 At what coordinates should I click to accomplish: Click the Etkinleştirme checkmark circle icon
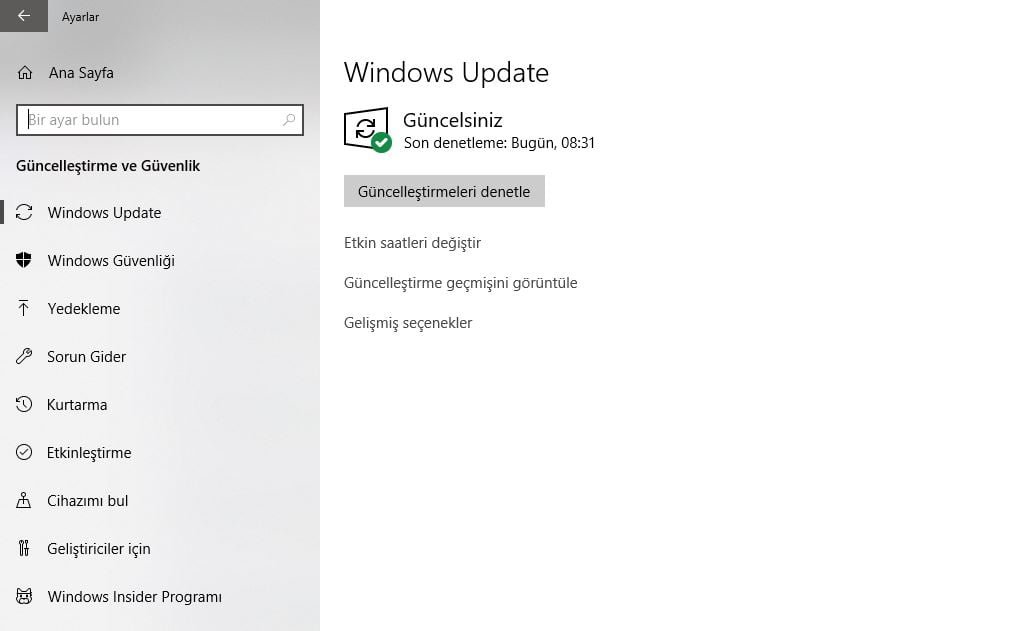tap(24, 452)
